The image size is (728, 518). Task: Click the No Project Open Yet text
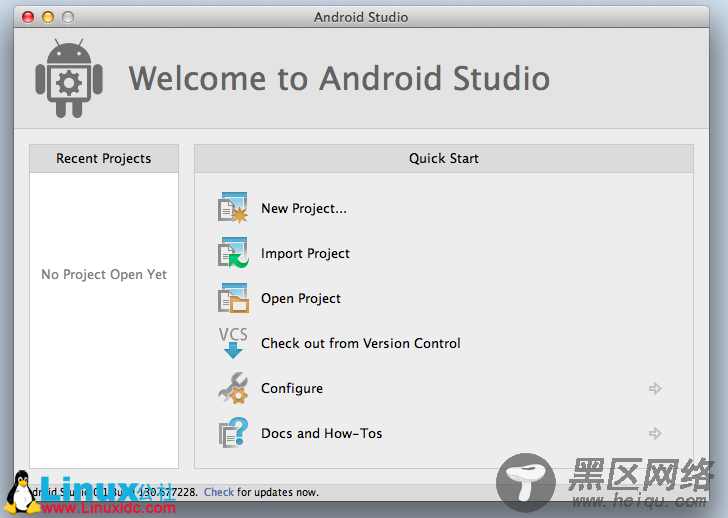click(x=104, y=274)
